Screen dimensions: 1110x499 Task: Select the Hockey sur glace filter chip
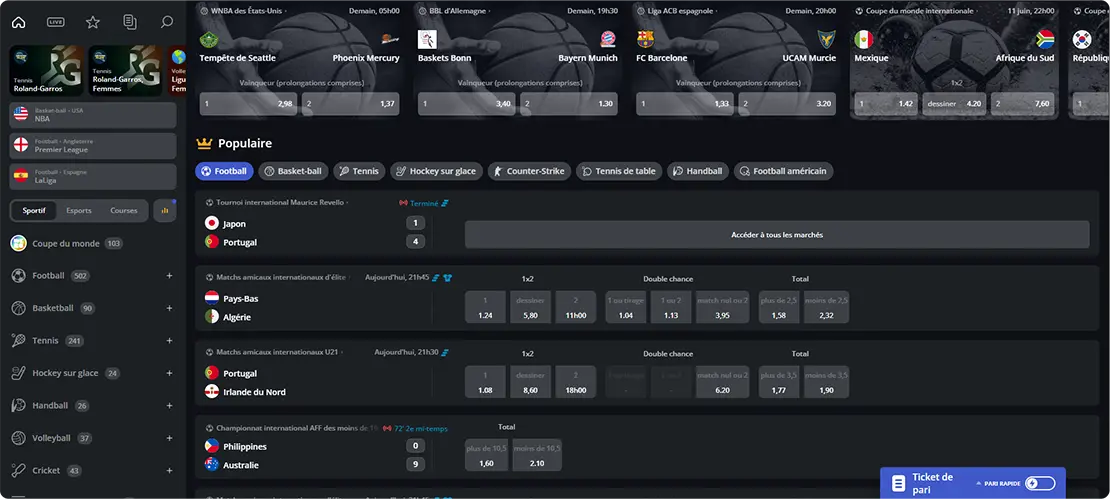tap(437, 171)
